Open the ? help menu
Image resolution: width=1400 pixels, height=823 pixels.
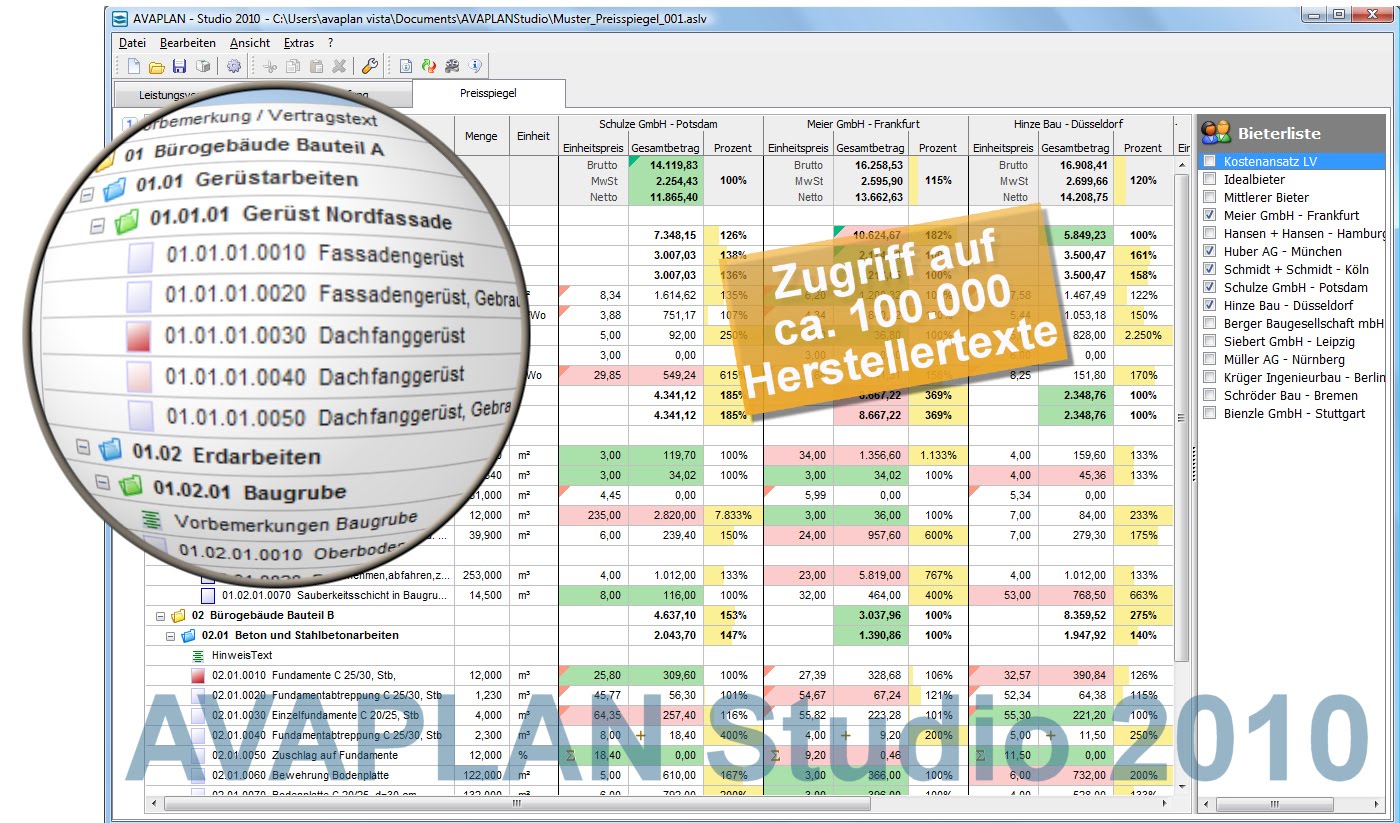click(x=330, y=43)
